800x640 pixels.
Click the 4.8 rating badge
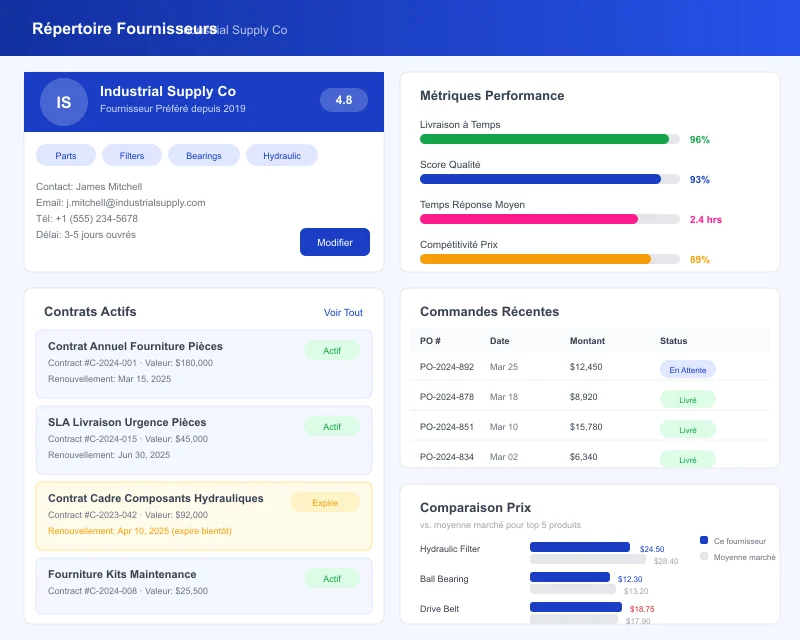(x=344, y=101)
